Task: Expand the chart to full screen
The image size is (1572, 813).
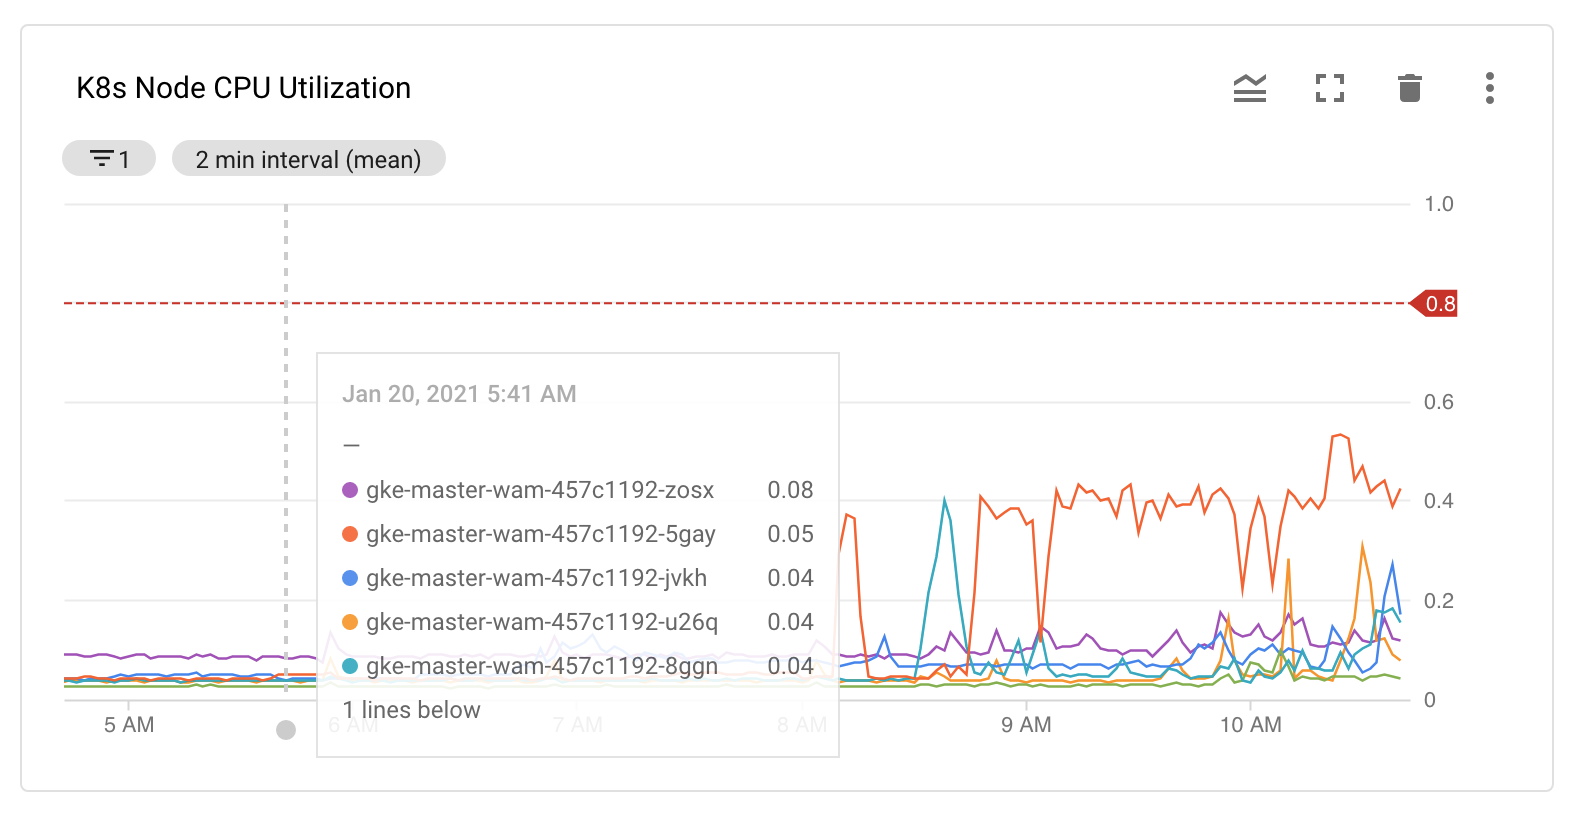Action: [x=1330, y=88]
